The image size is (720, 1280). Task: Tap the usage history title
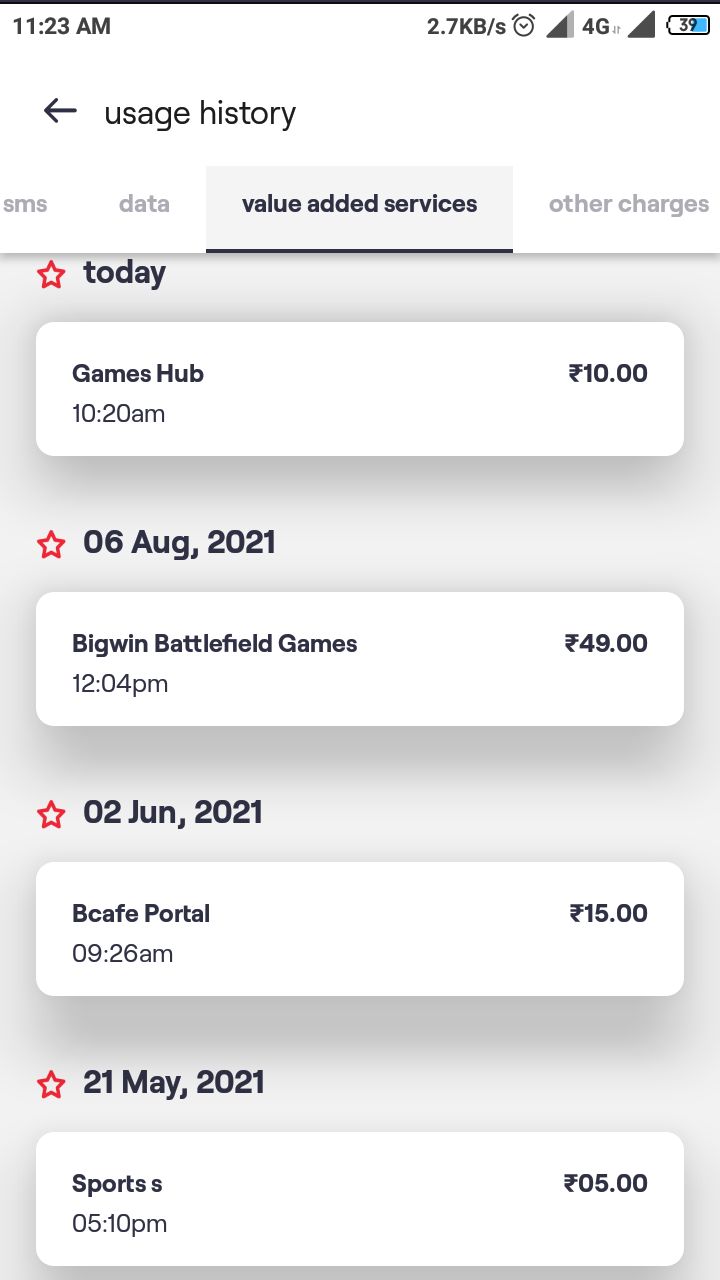(x=200, y=114)
